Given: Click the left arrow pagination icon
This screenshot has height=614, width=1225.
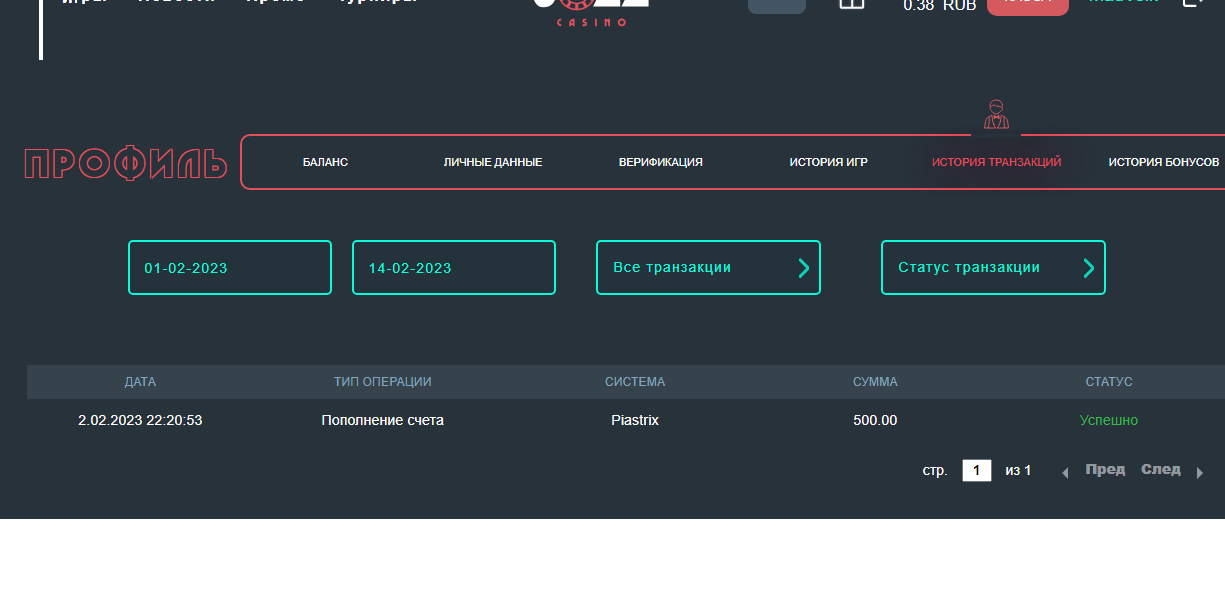Looking at the screenshot, I should tap(1065, 473).
